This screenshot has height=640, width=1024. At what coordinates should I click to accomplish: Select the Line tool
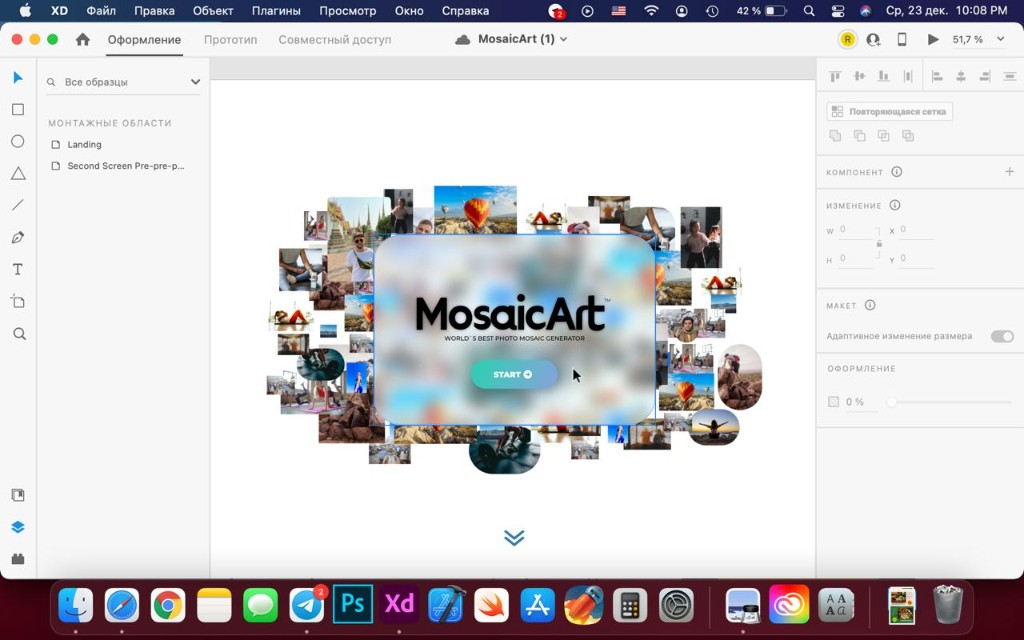pyautogui.click(x=18, y=205)
